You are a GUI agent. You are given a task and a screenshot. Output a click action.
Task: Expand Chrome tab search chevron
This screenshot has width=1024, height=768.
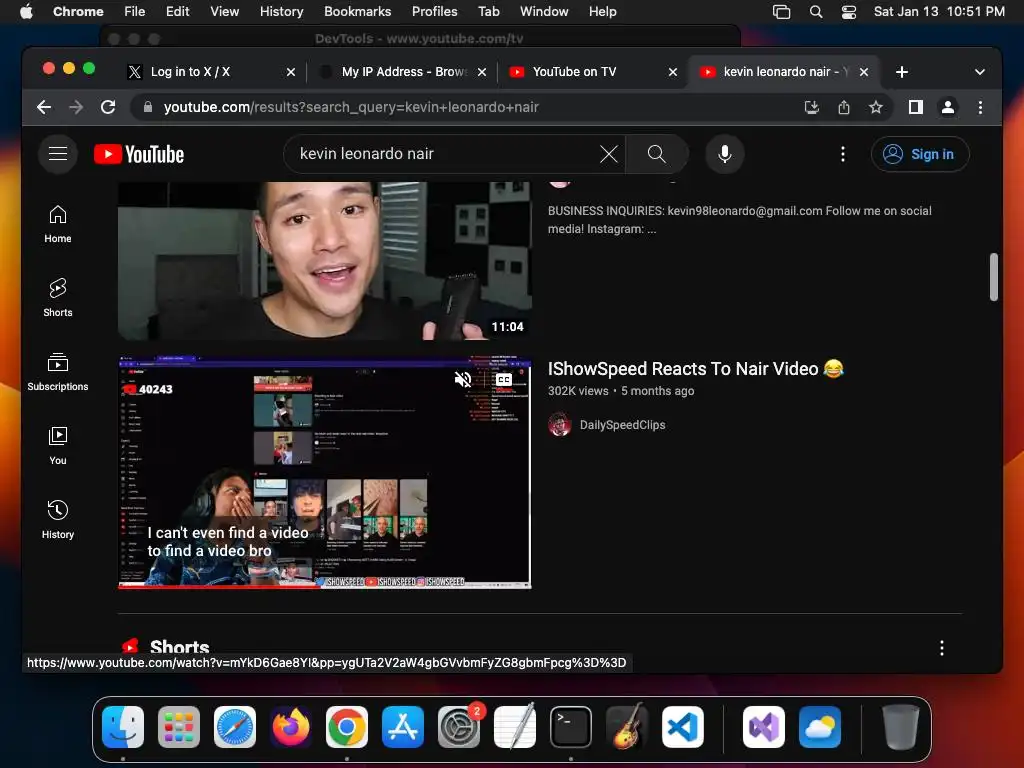tap(979, 72)
